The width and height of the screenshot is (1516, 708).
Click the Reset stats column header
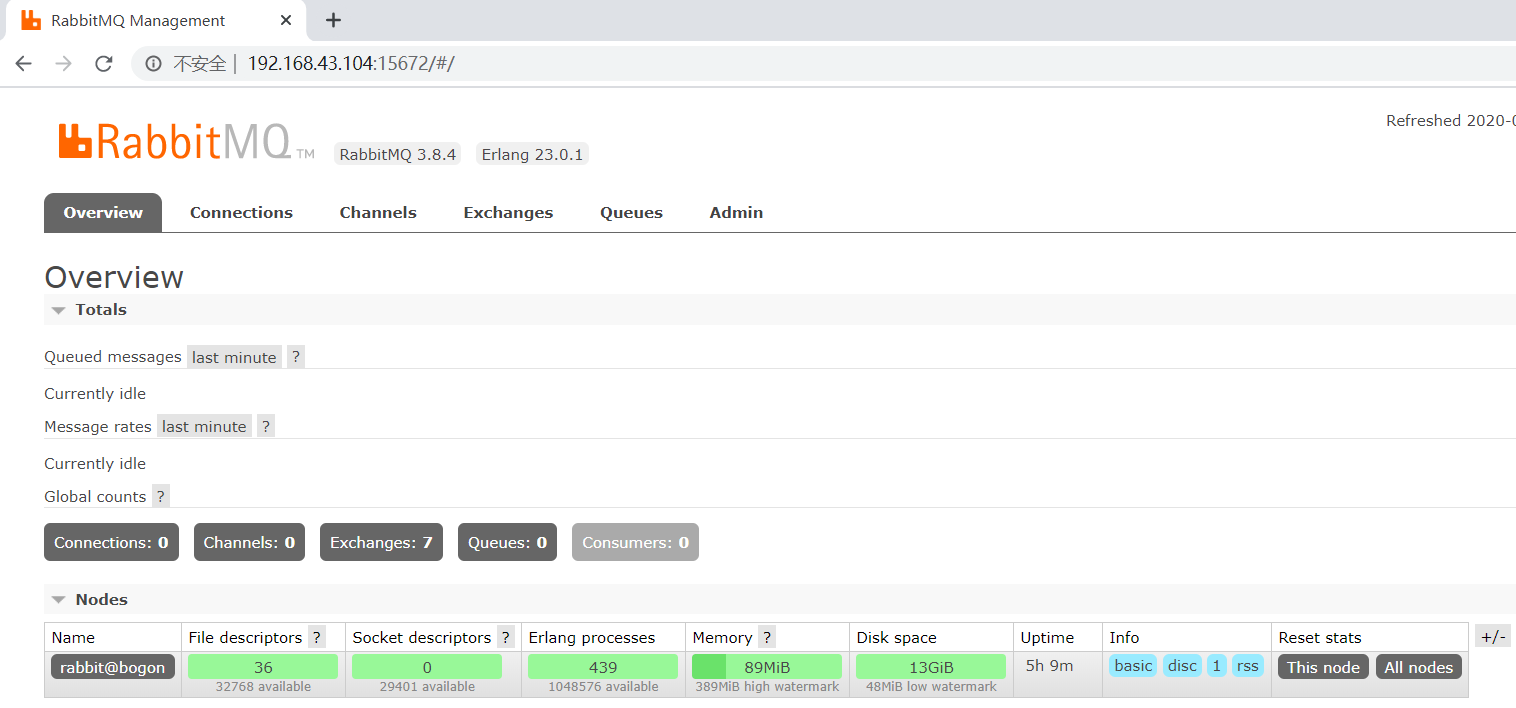pos(1320,637)
